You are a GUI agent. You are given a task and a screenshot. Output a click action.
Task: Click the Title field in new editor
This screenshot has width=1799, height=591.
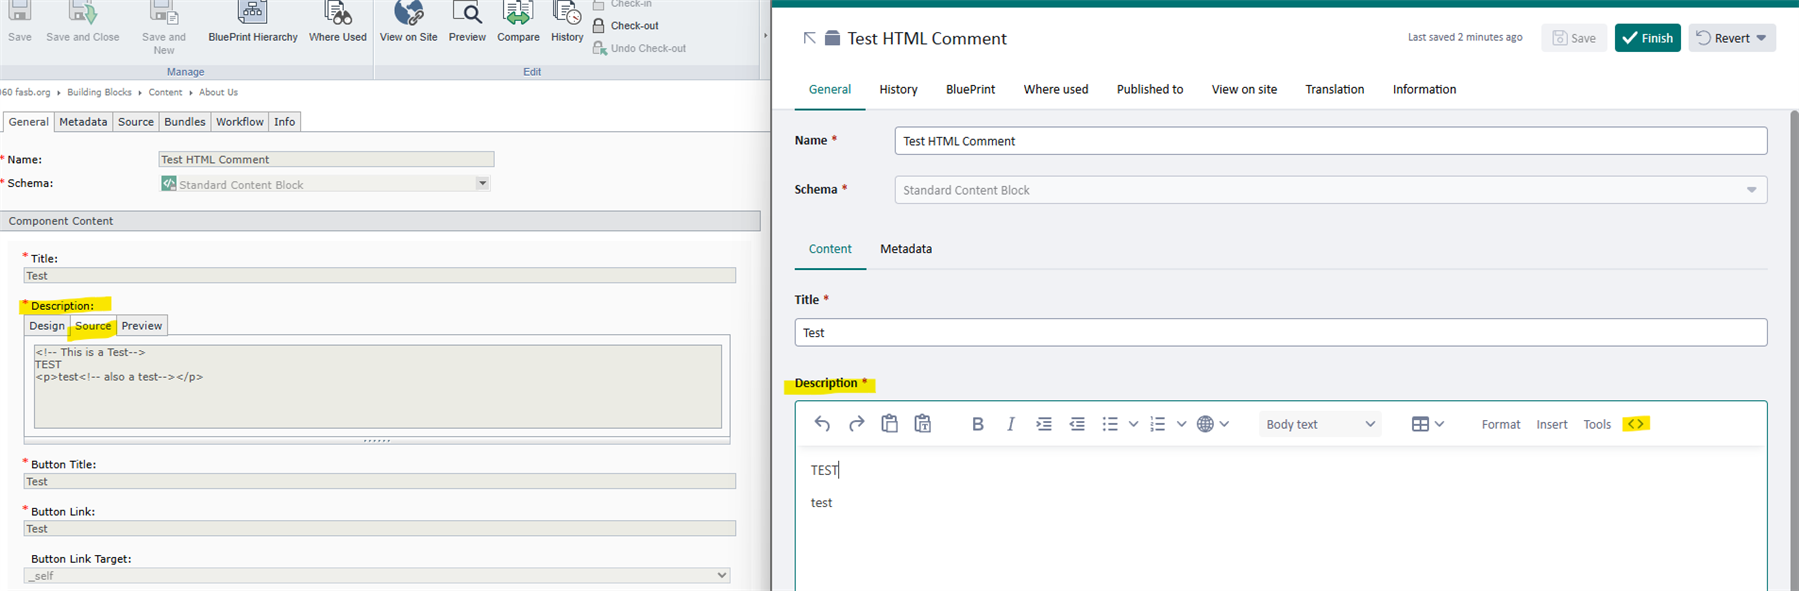point(1280,332)
